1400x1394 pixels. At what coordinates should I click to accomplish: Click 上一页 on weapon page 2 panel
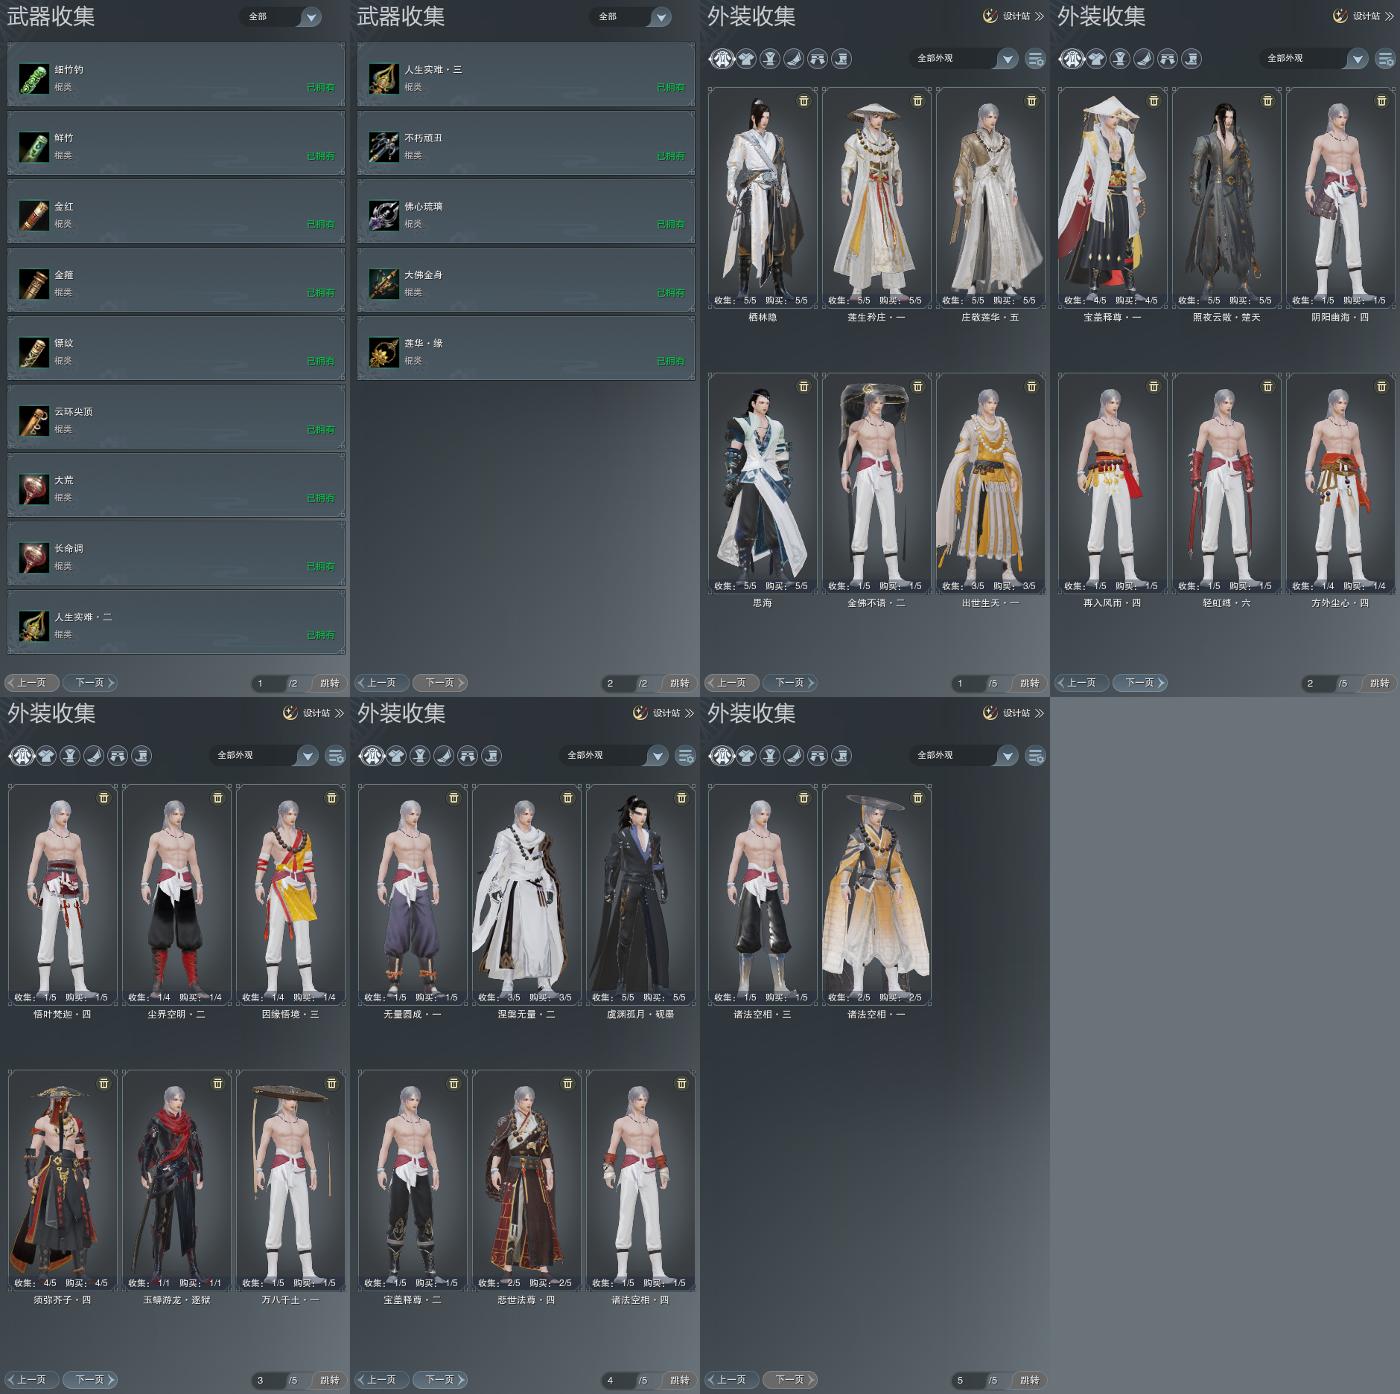[382, 683]
